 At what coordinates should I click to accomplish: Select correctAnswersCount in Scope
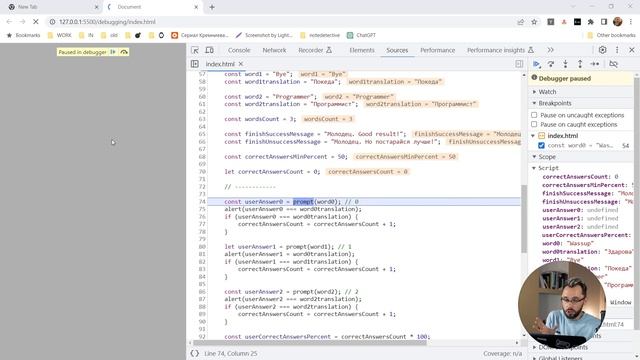pyautogui.click(x=580, y=177)
